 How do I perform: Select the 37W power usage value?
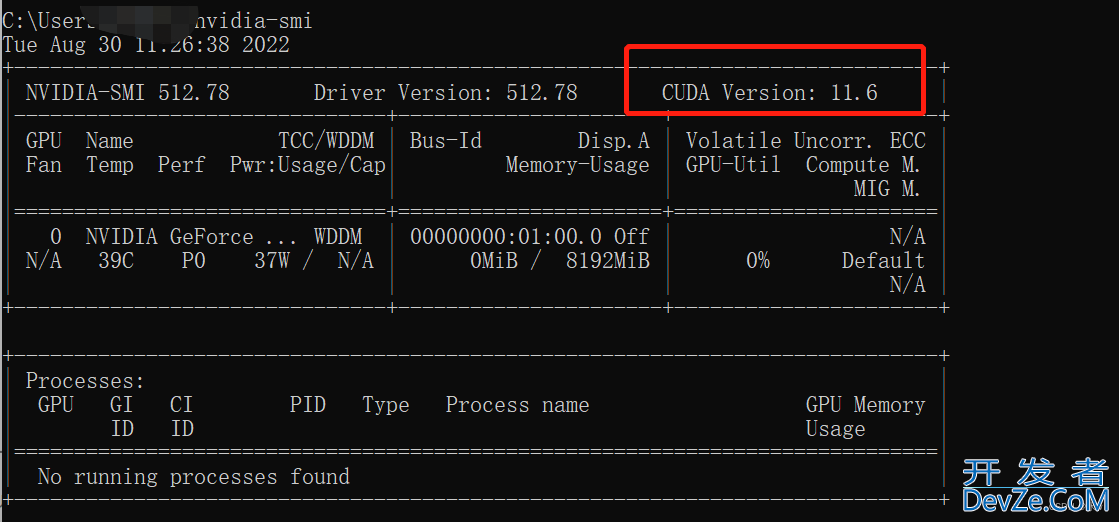pos(271,261)
